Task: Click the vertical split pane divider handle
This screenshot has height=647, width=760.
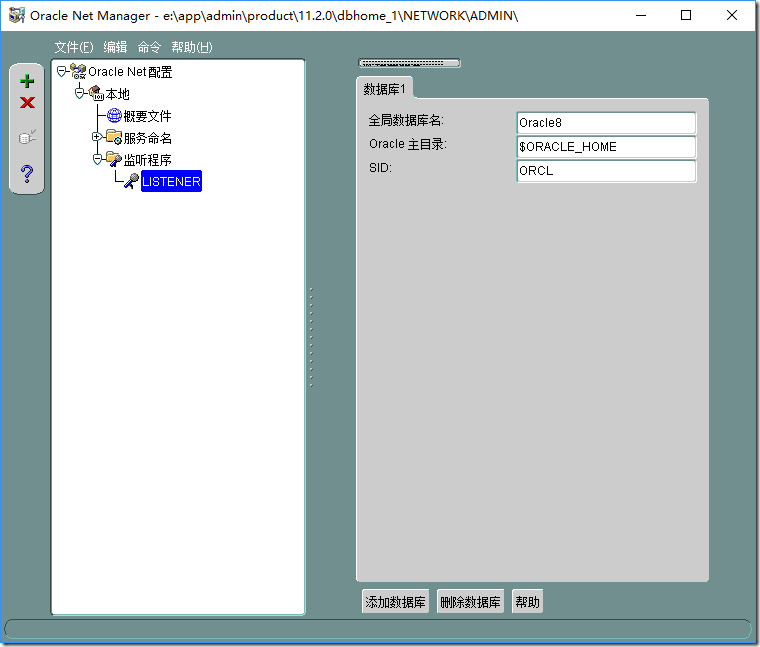Action: point(311,337)
